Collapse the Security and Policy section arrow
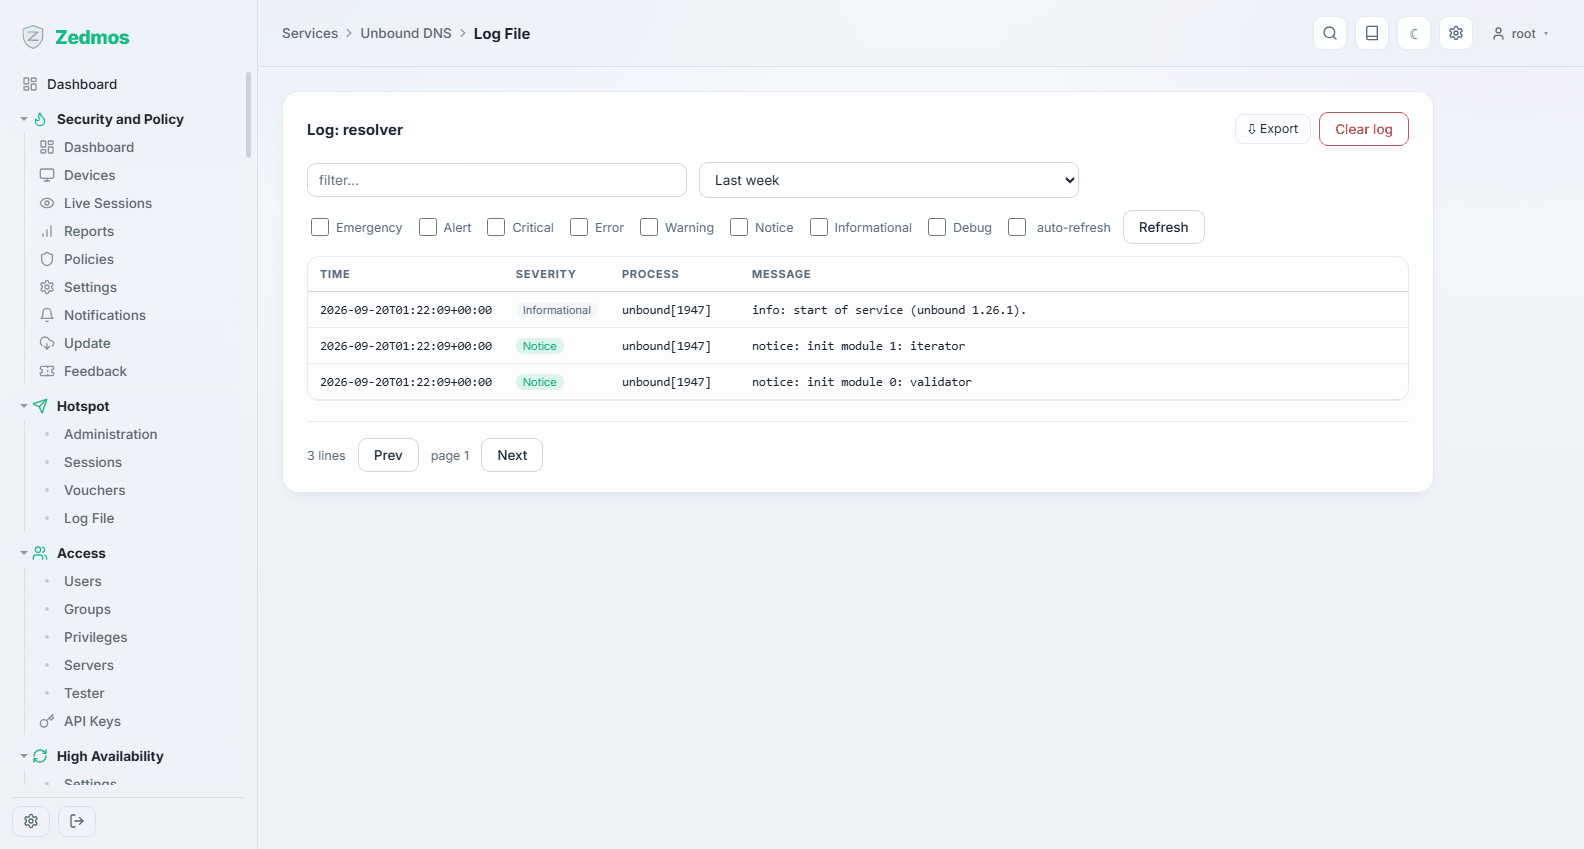Image resolution: width=1584 pixels, height=849 pixels. (x=24, y=119)
